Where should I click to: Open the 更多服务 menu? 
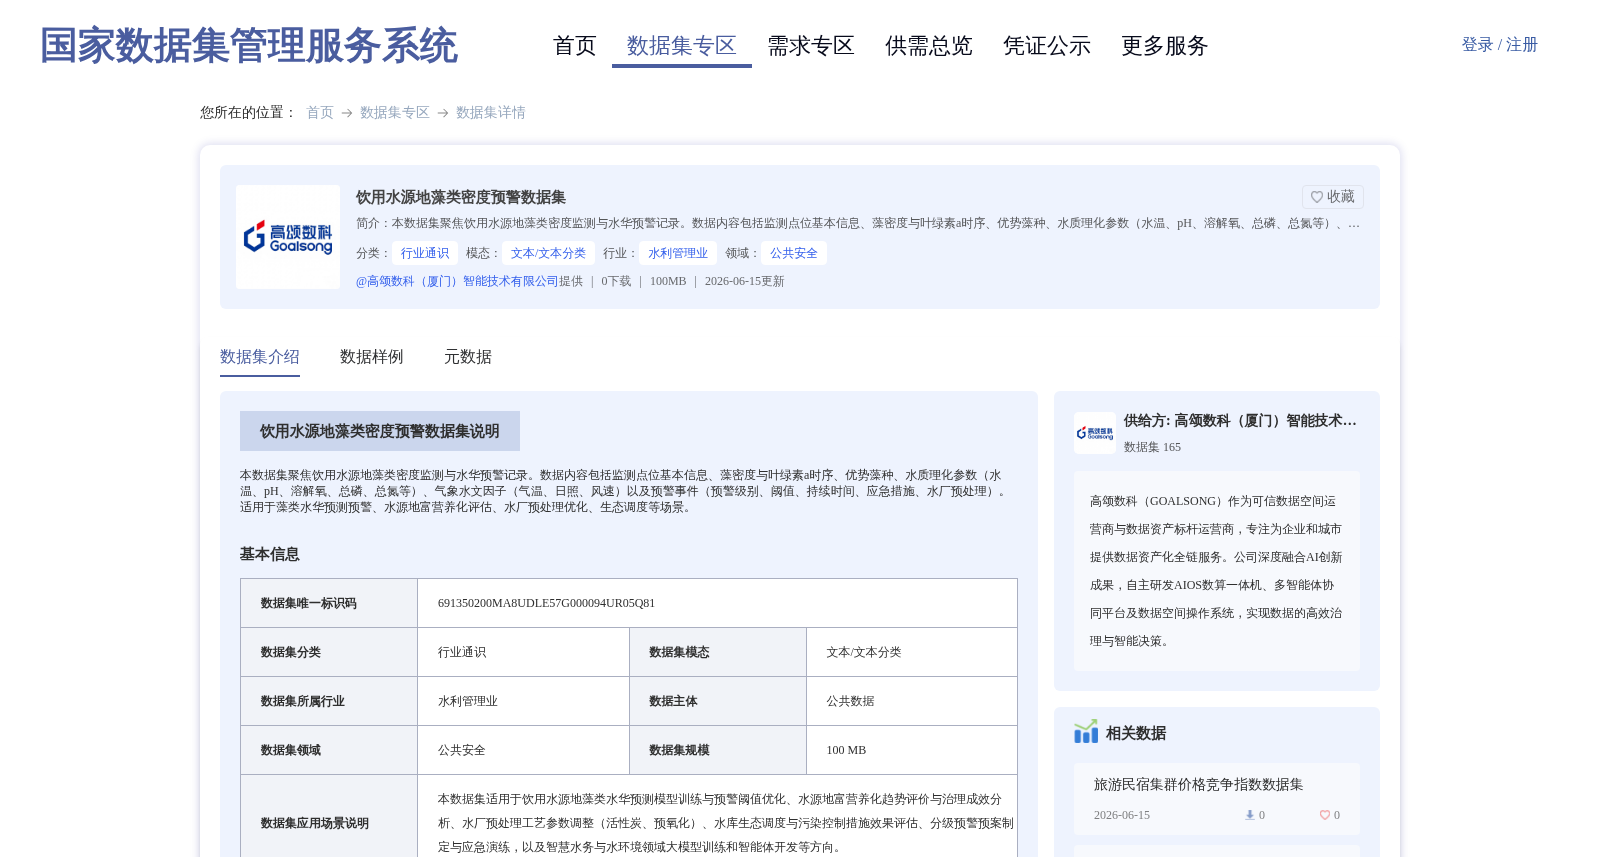(1165, 46)
